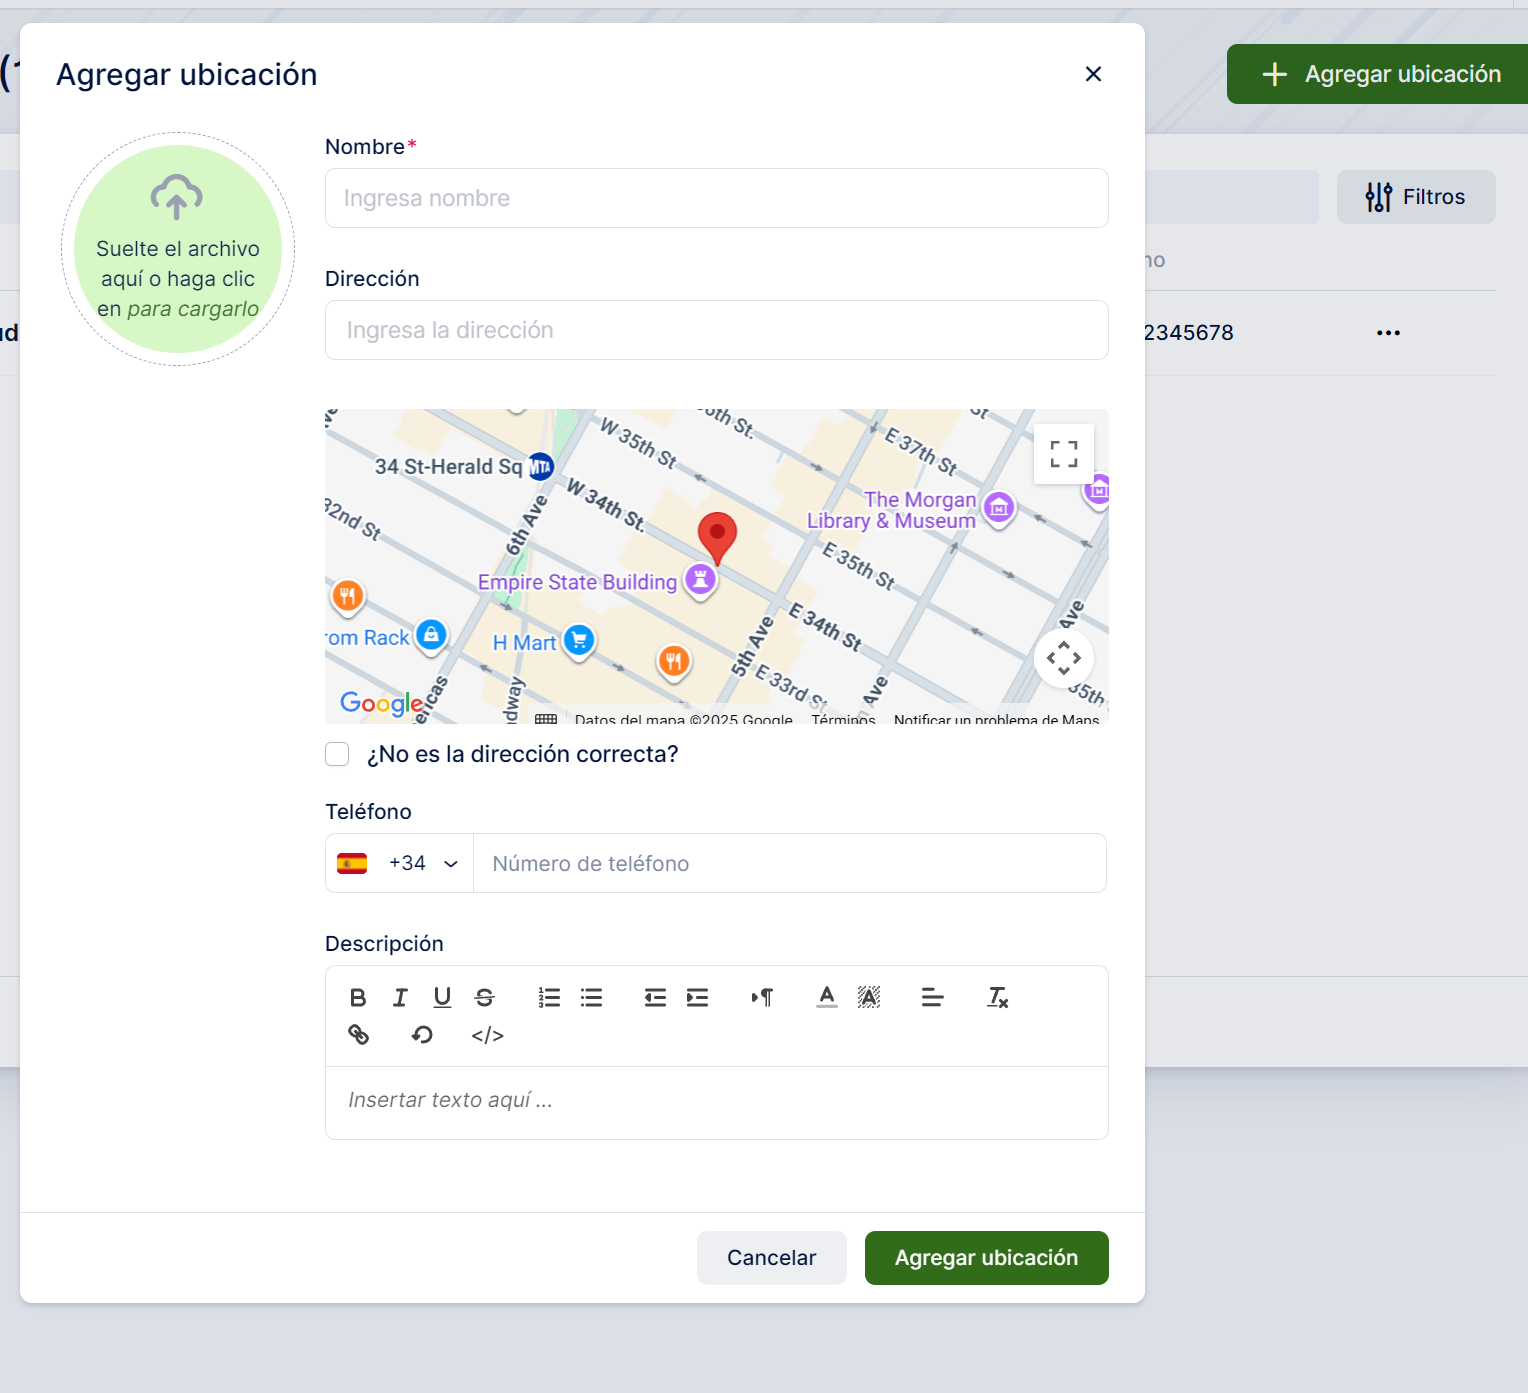Switch map to fullscreen view

pos(1063,454)
